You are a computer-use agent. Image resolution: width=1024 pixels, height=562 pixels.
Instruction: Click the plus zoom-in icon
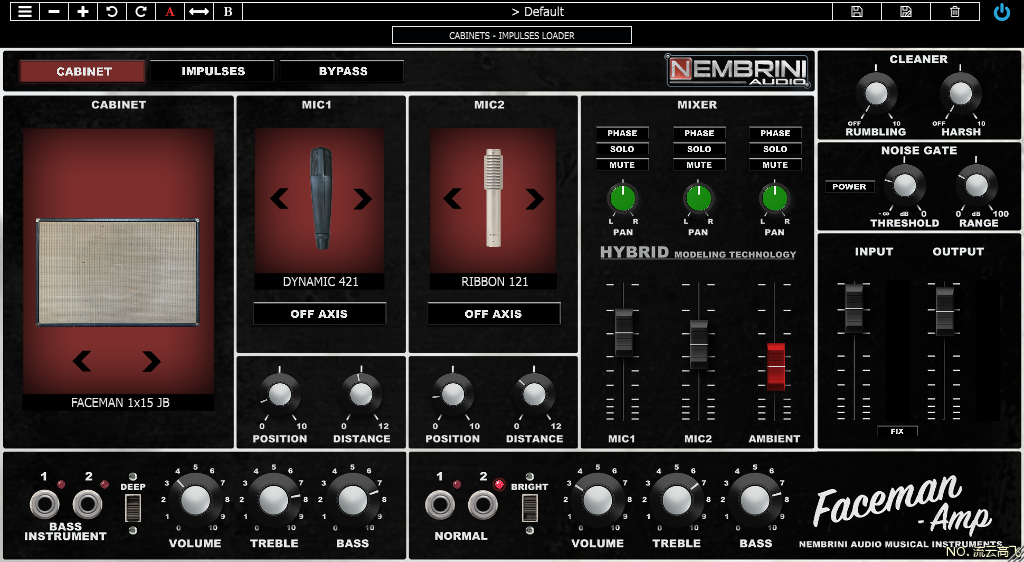click(x=82, y=11)
